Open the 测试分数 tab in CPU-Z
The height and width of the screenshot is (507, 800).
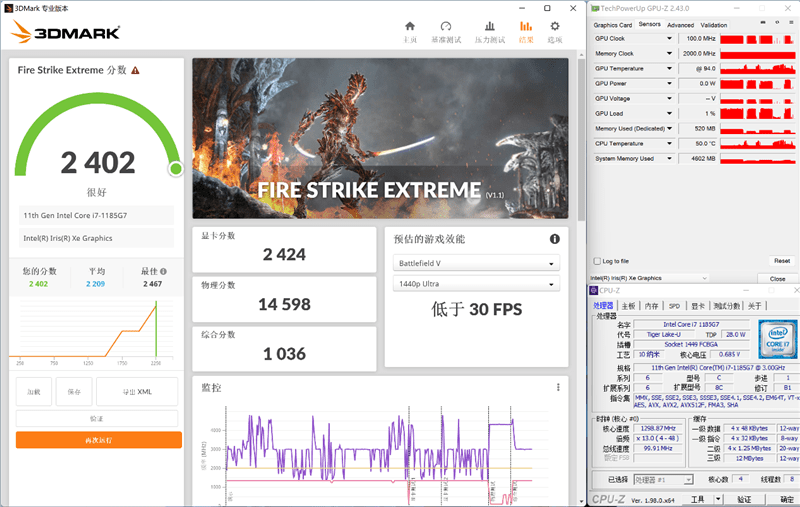pos(727,306)
